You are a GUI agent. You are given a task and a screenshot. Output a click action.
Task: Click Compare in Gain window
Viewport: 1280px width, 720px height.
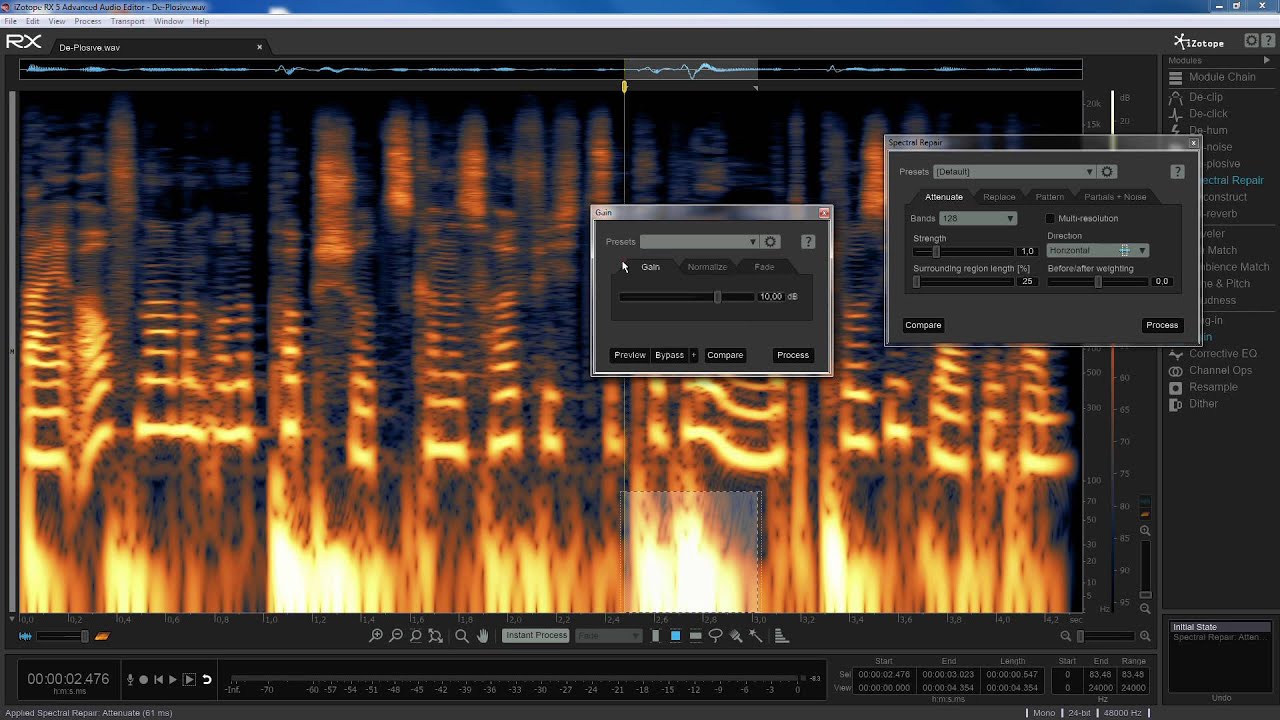click(725, 355)
